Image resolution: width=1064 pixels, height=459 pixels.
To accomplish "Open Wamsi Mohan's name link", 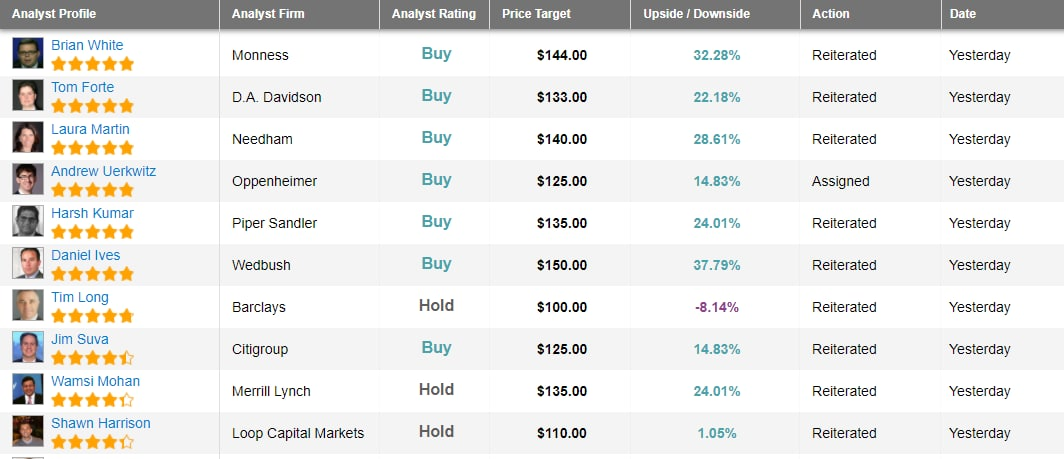I will tap(95, 381).
